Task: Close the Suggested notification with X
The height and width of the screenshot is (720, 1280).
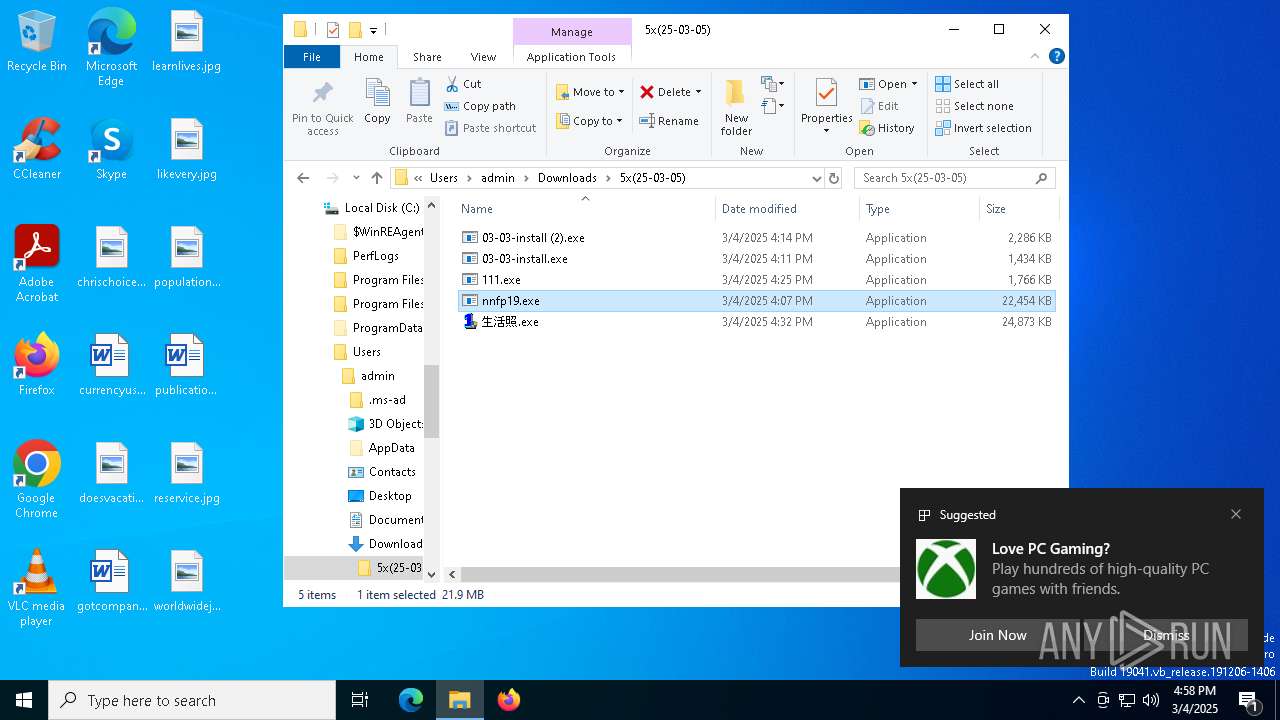Action: pos(1236,514)
